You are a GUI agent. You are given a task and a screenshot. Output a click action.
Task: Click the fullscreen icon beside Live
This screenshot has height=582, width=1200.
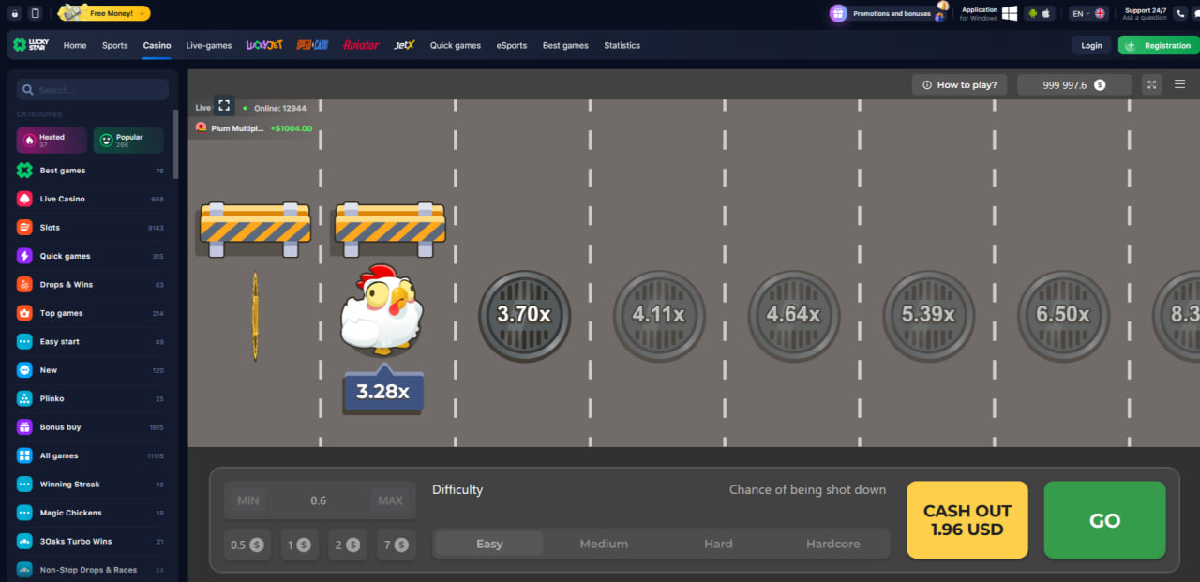(224, 106)
